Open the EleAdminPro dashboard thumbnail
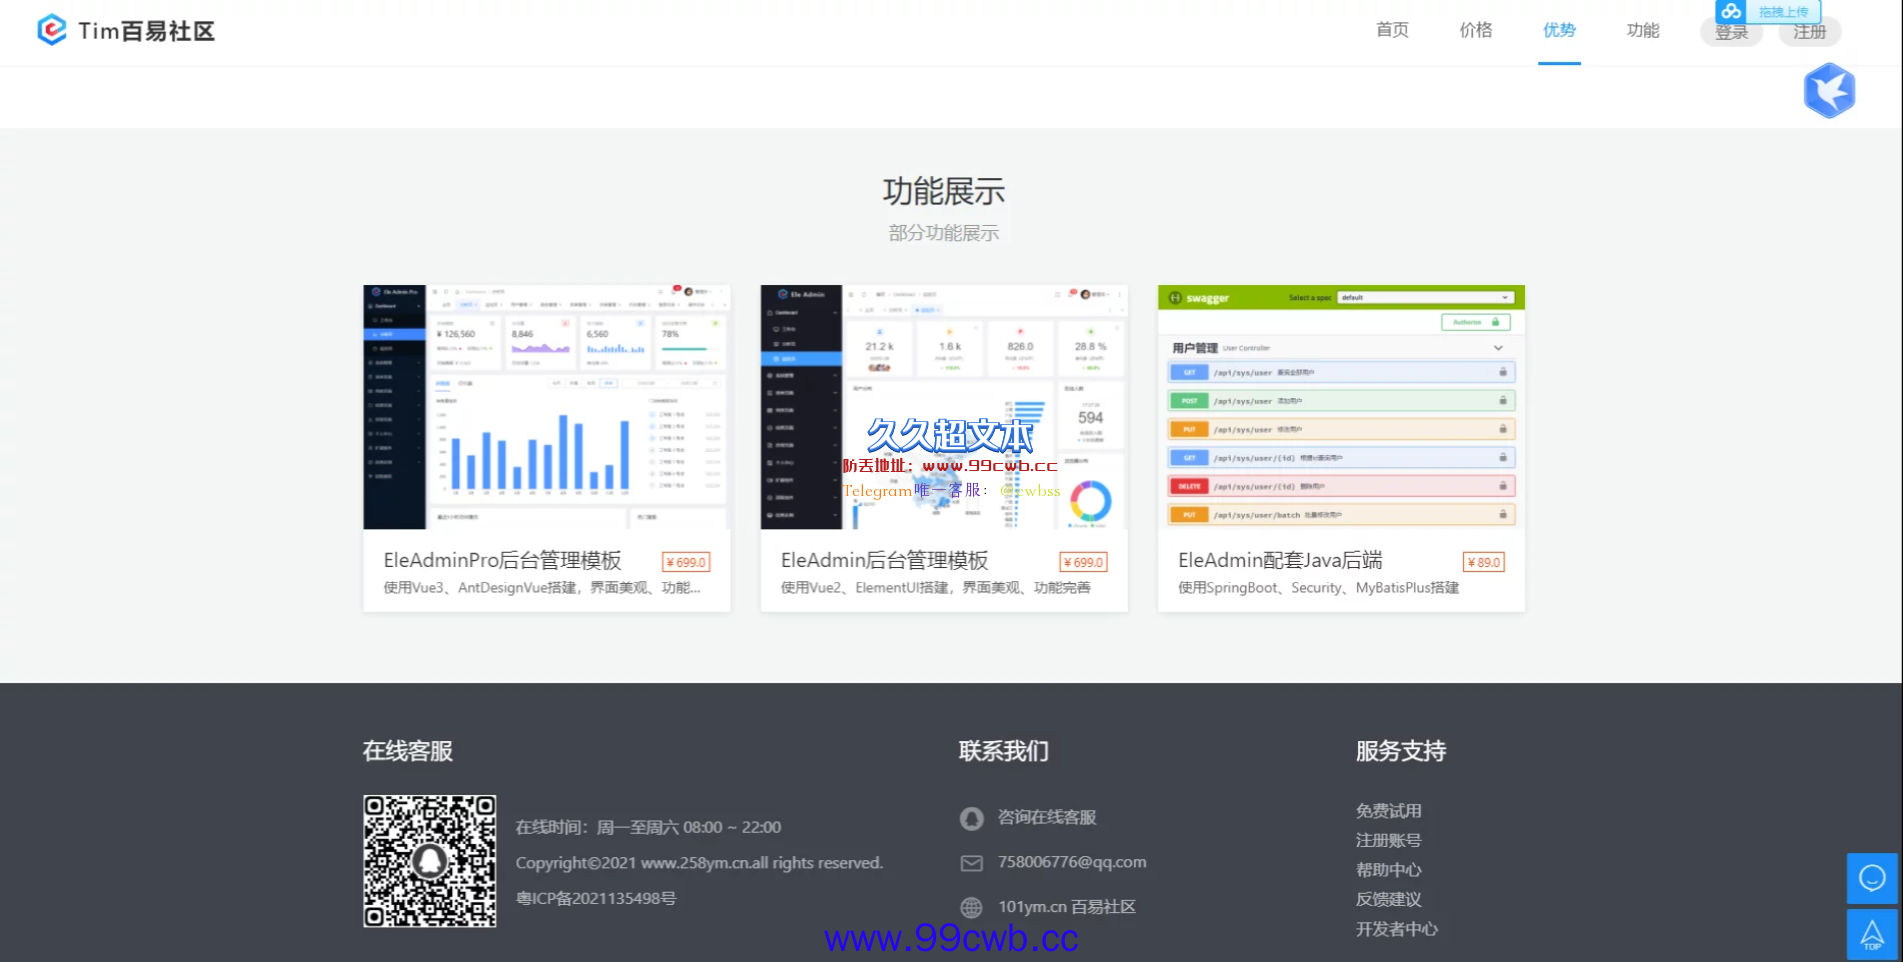 (547, 407)
